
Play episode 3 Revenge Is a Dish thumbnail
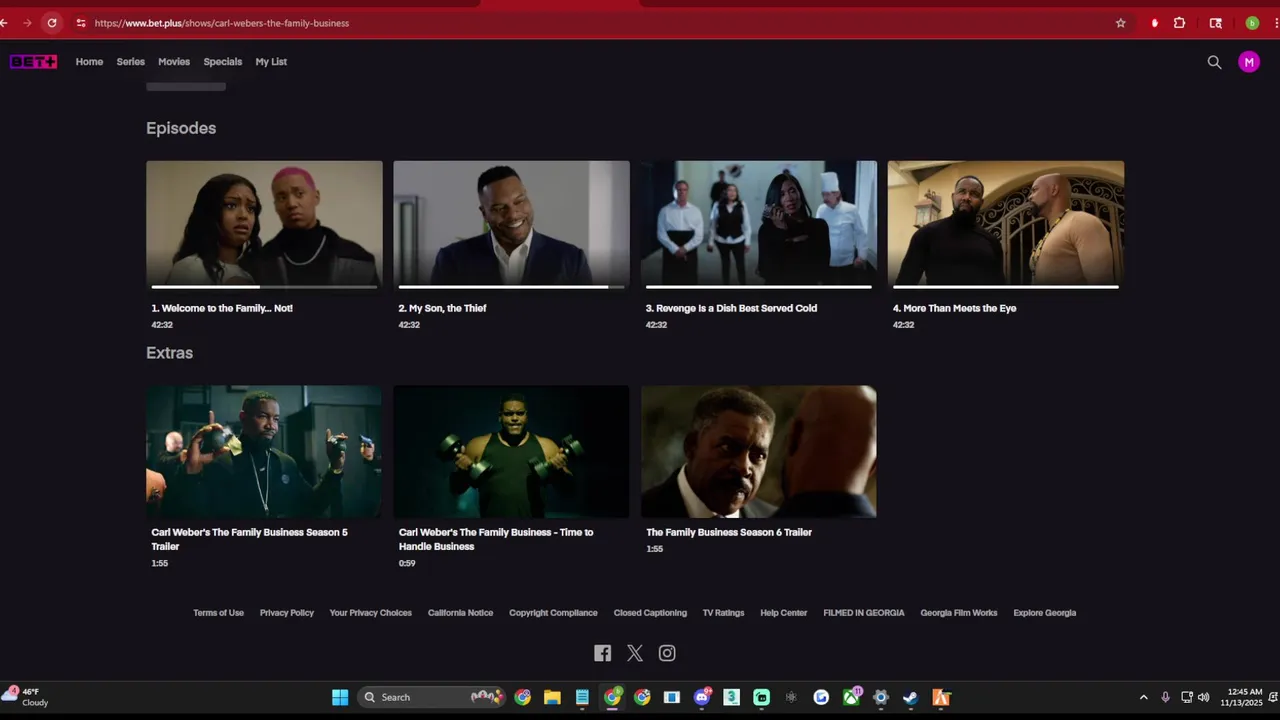coord(758,223)
